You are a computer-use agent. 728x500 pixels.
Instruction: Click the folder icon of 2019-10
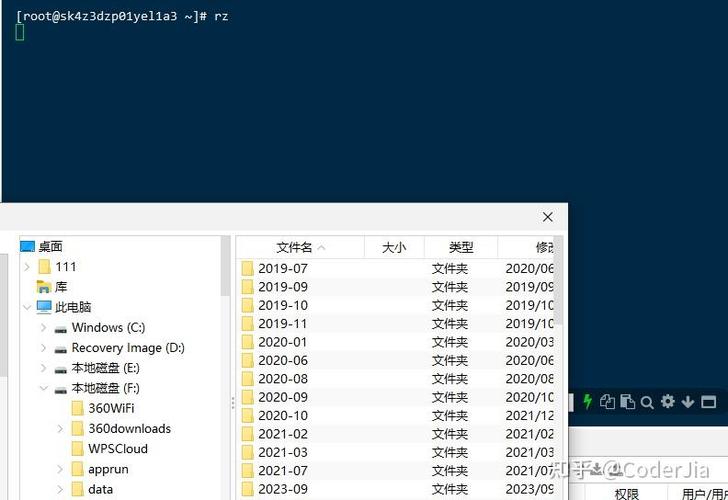[247, 305]
